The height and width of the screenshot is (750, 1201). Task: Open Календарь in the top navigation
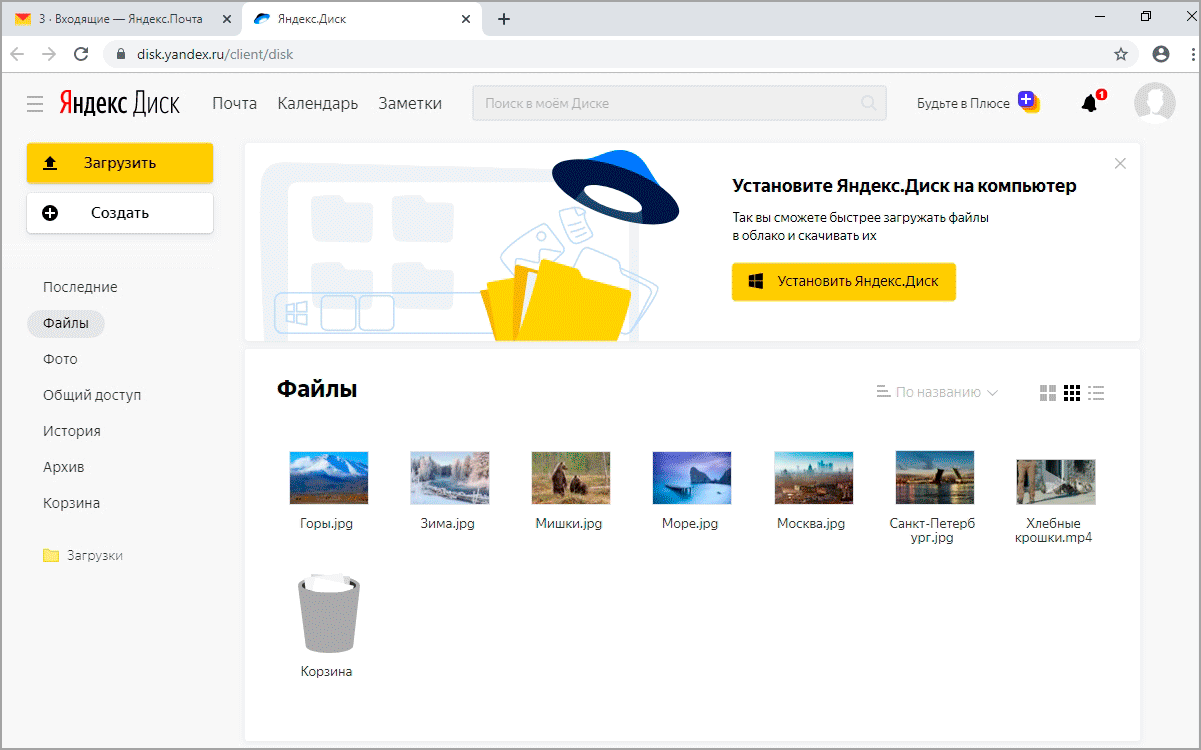tap(318, 103)
